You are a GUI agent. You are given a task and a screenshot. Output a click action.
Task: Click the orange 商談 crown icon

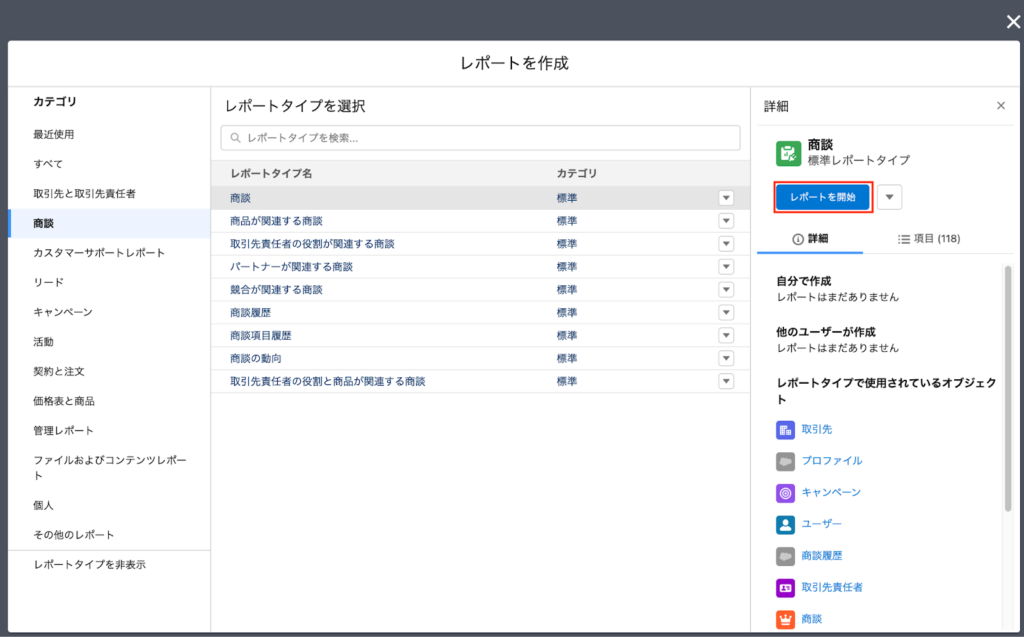[x=785, y=619]
